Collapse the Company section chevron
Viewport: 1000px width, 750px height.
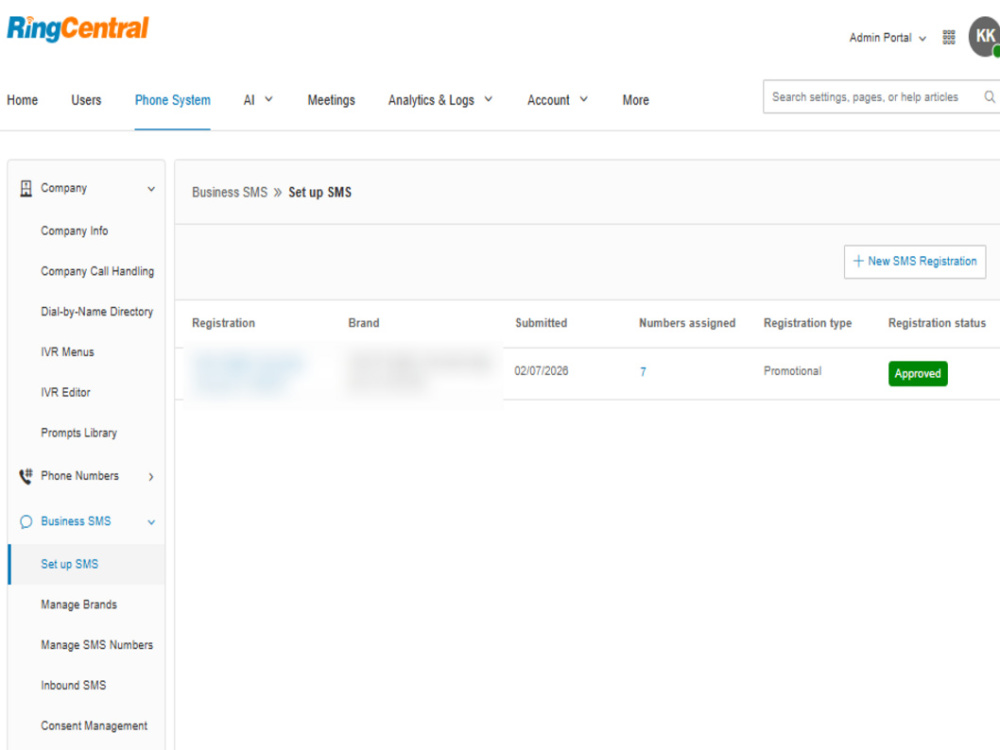click(151, 189)
